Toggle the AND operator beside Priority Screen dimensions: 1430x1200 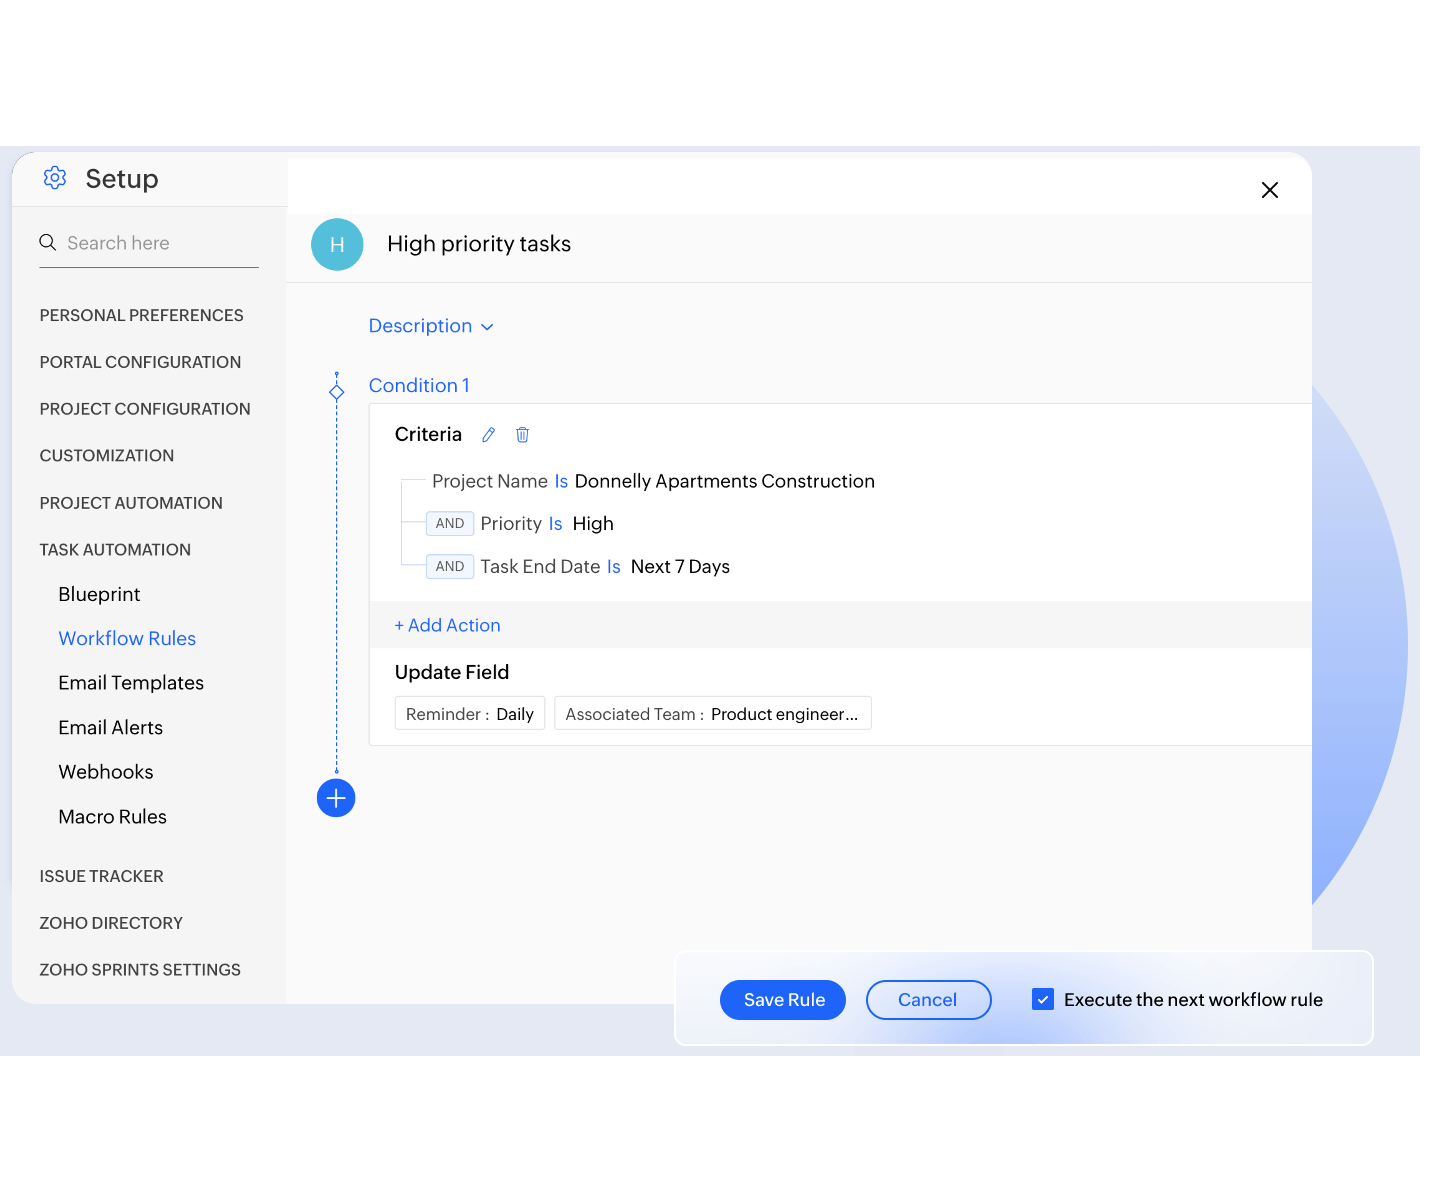pos(449,523)
